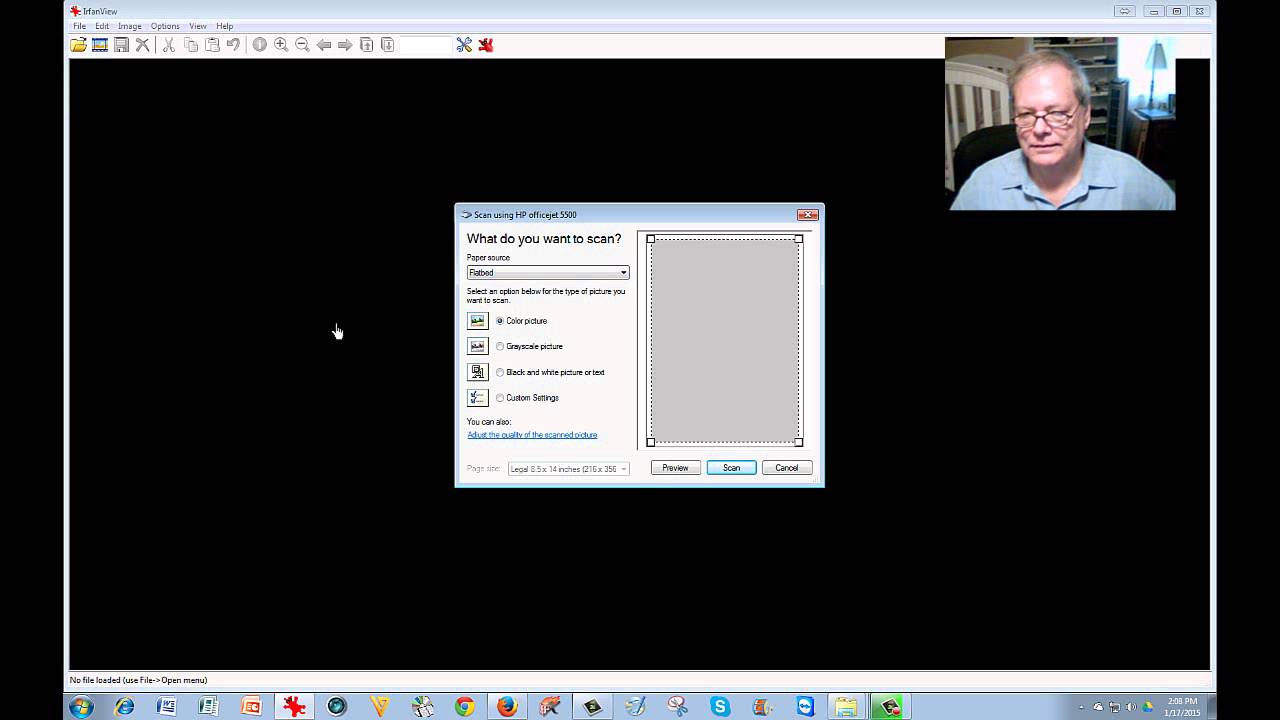Close the Scan using HP officejet dialog
The image size is (1280, 720).
(808, 215)
